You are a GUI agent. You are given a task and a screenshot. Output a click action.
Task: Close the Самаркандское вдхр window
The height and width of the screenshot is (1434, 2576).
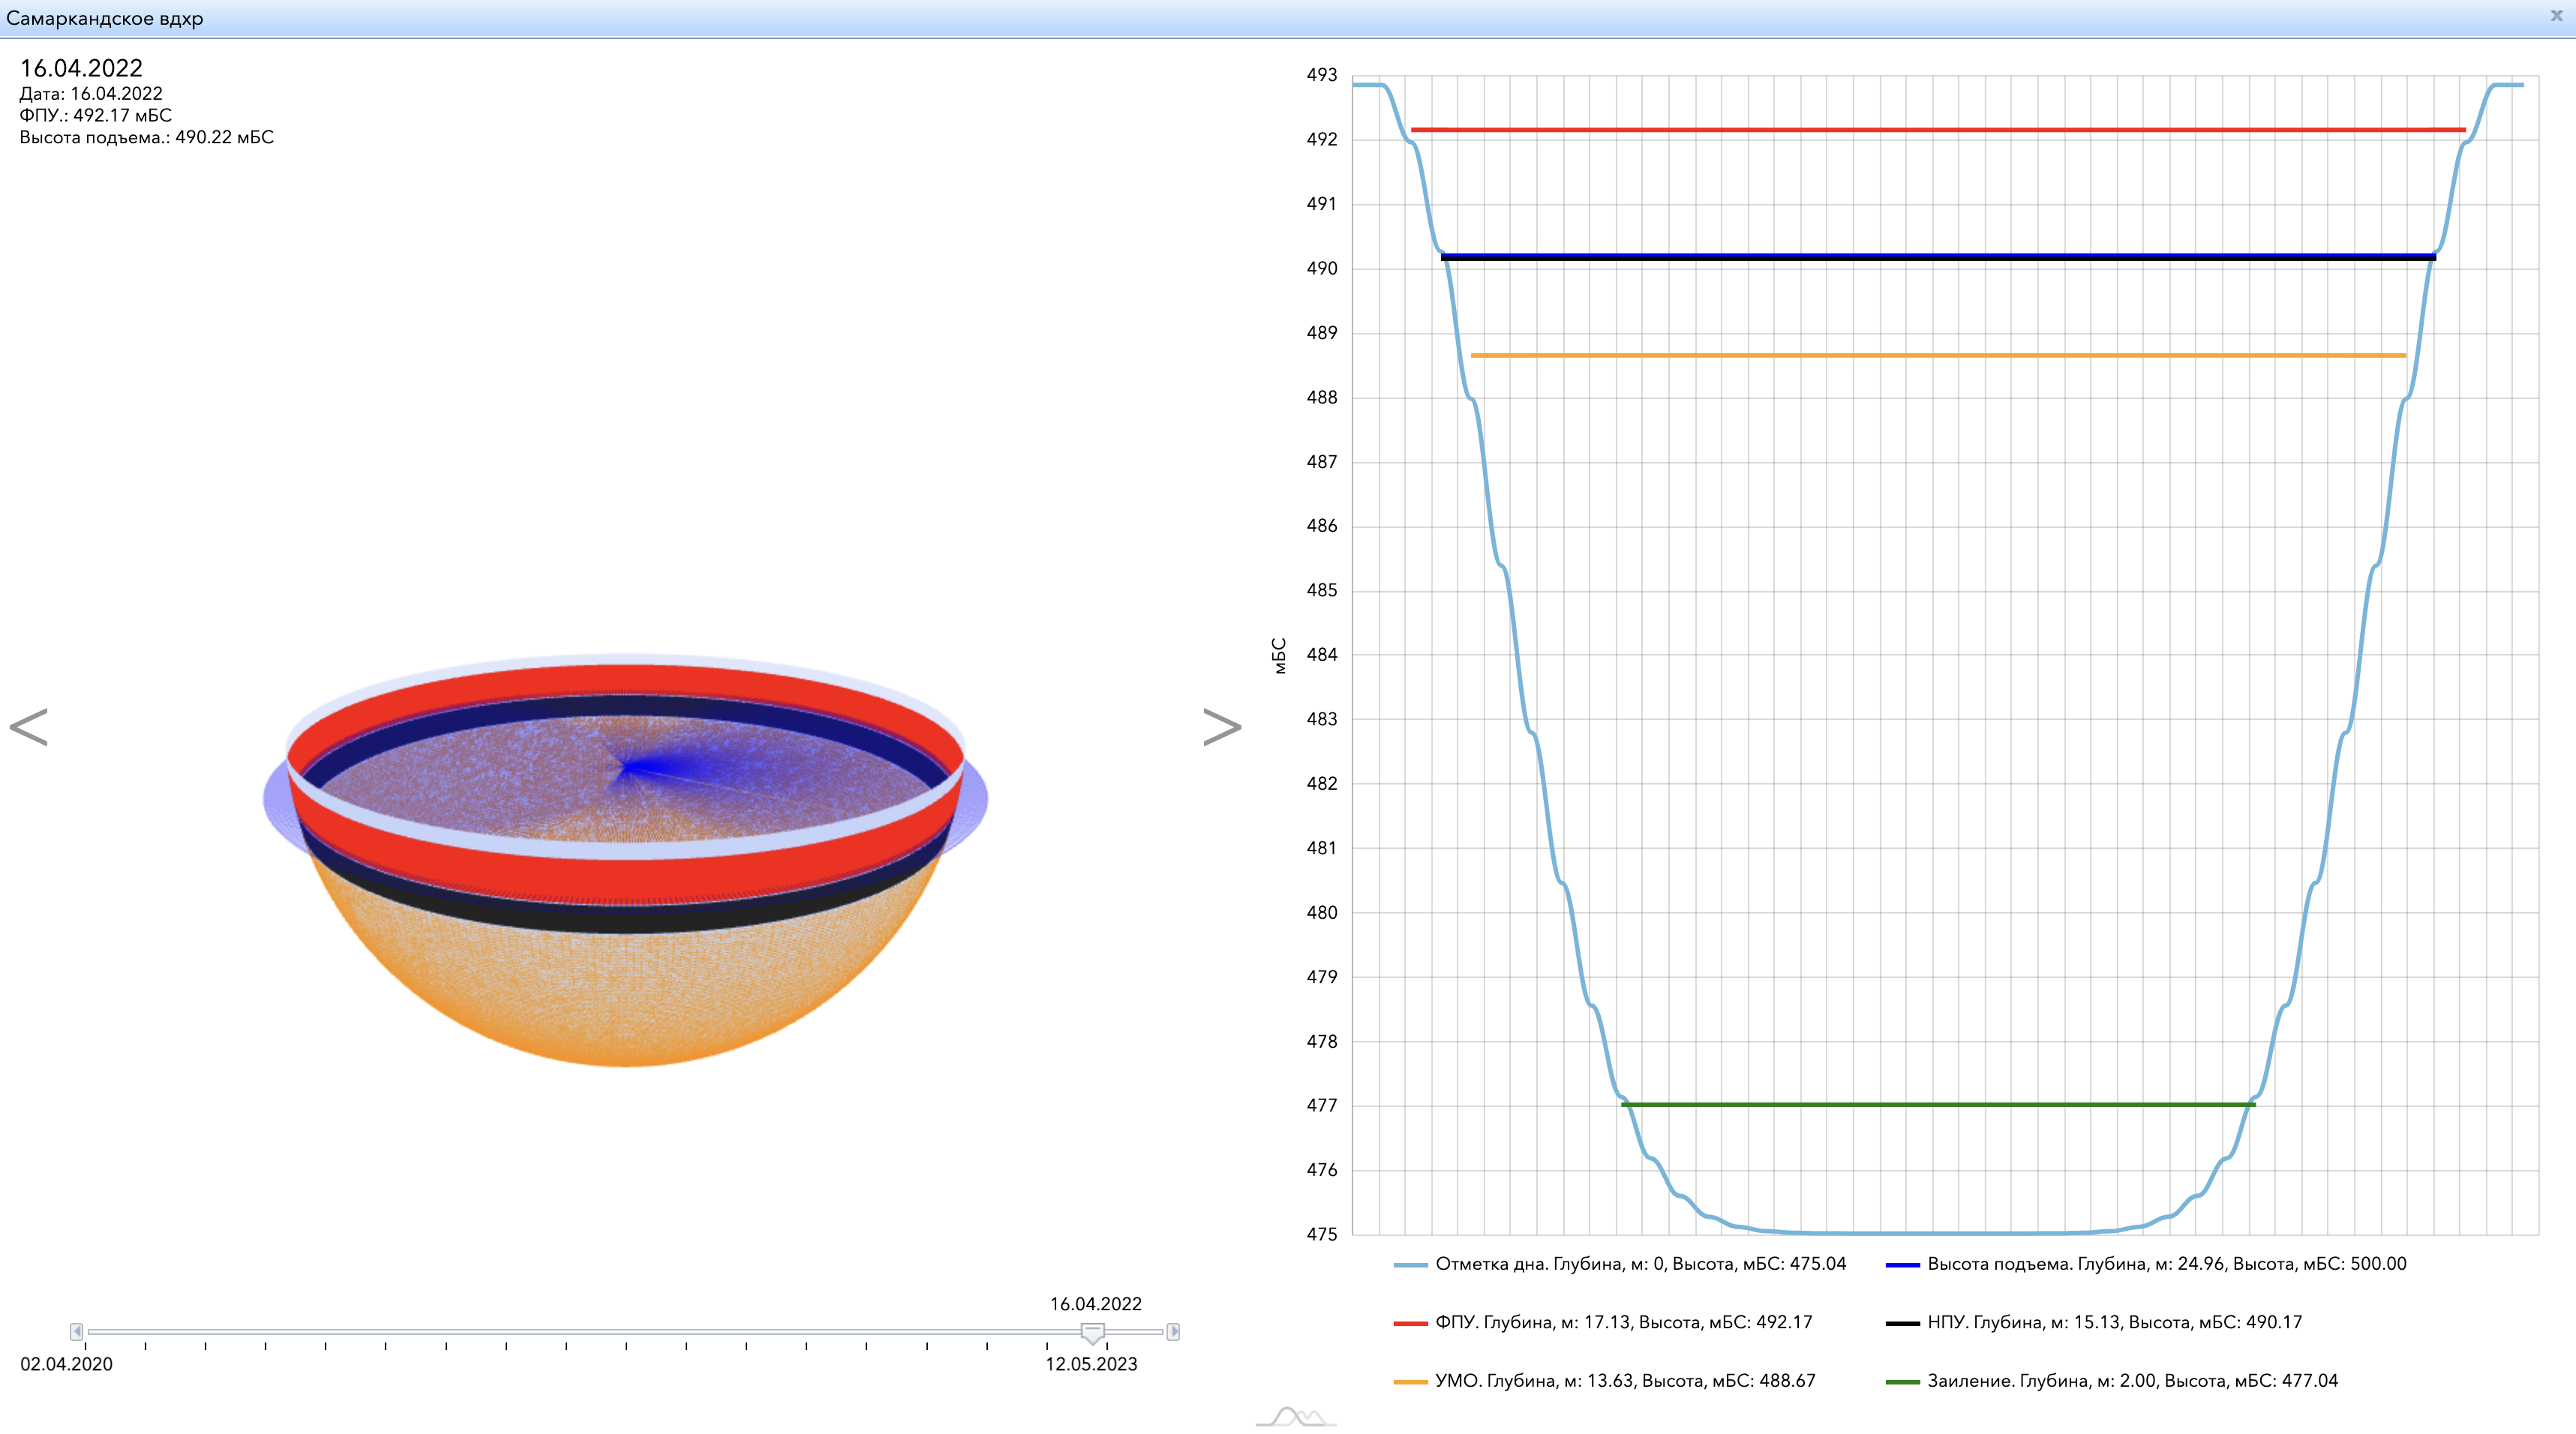[2556, 16]
